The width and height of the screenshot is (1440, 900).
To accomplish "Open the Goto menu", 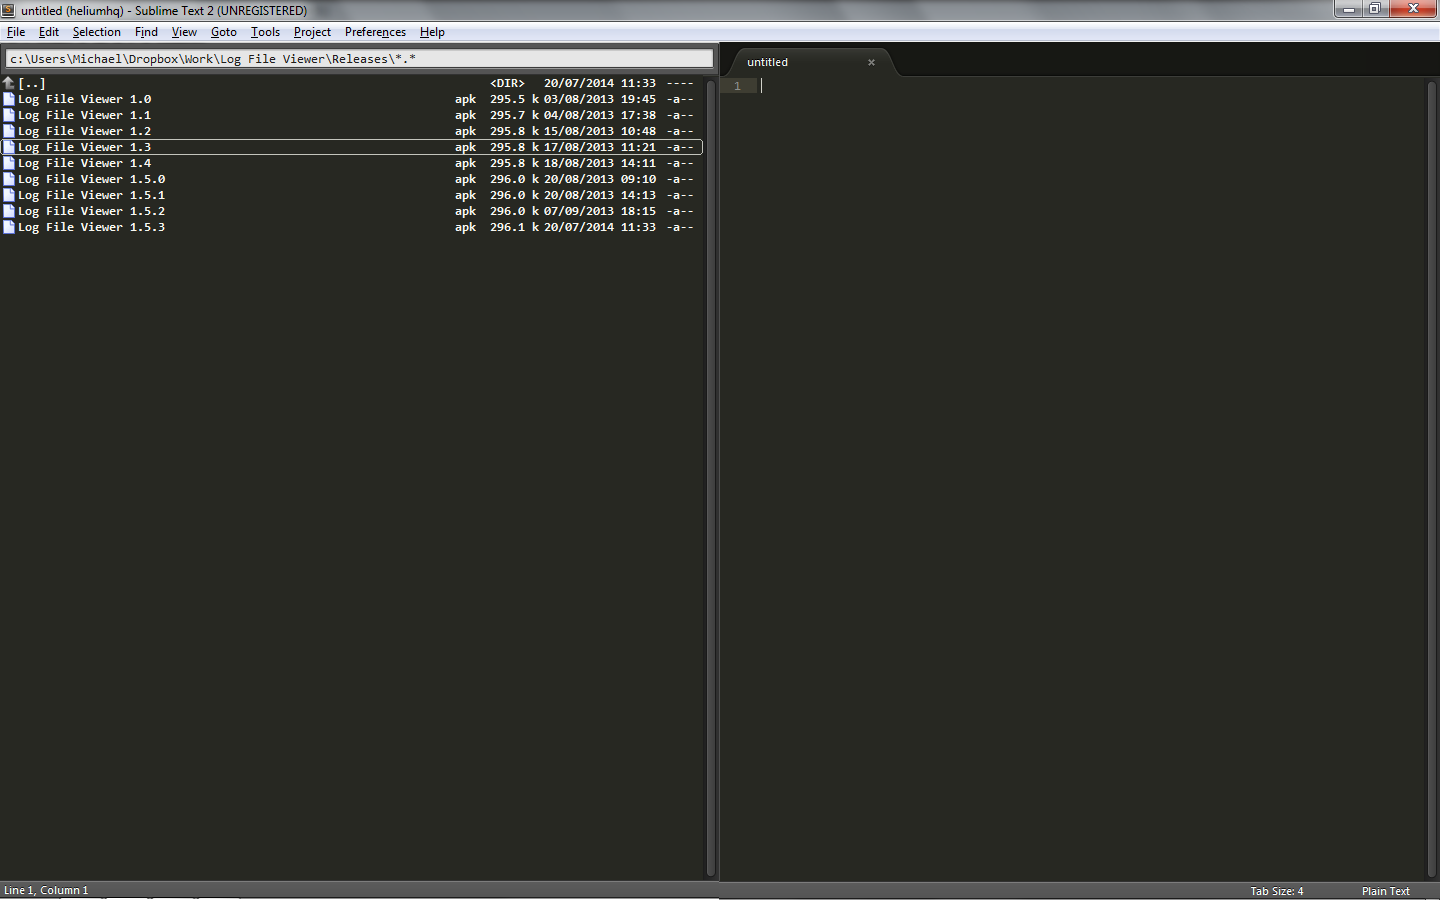I will pos(224,32).
